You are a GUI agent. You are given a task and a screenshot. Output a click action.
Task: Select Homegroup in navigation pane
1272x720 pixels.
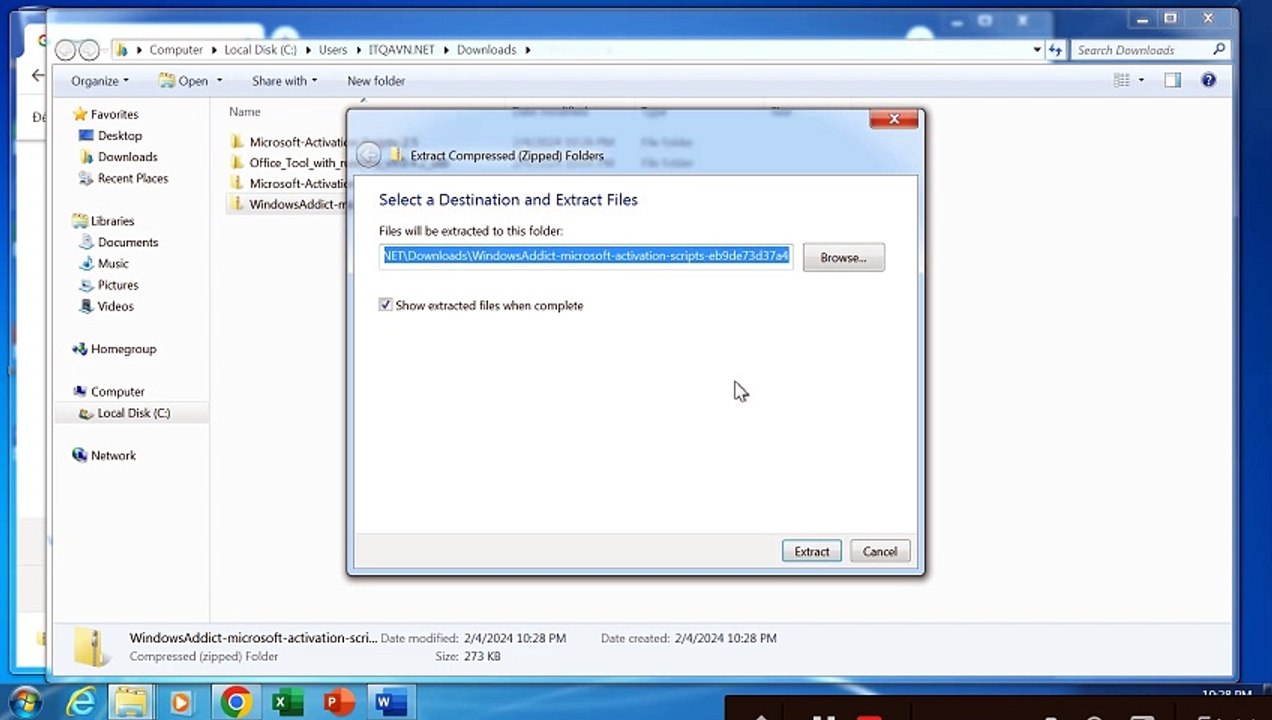click(123, 349)
